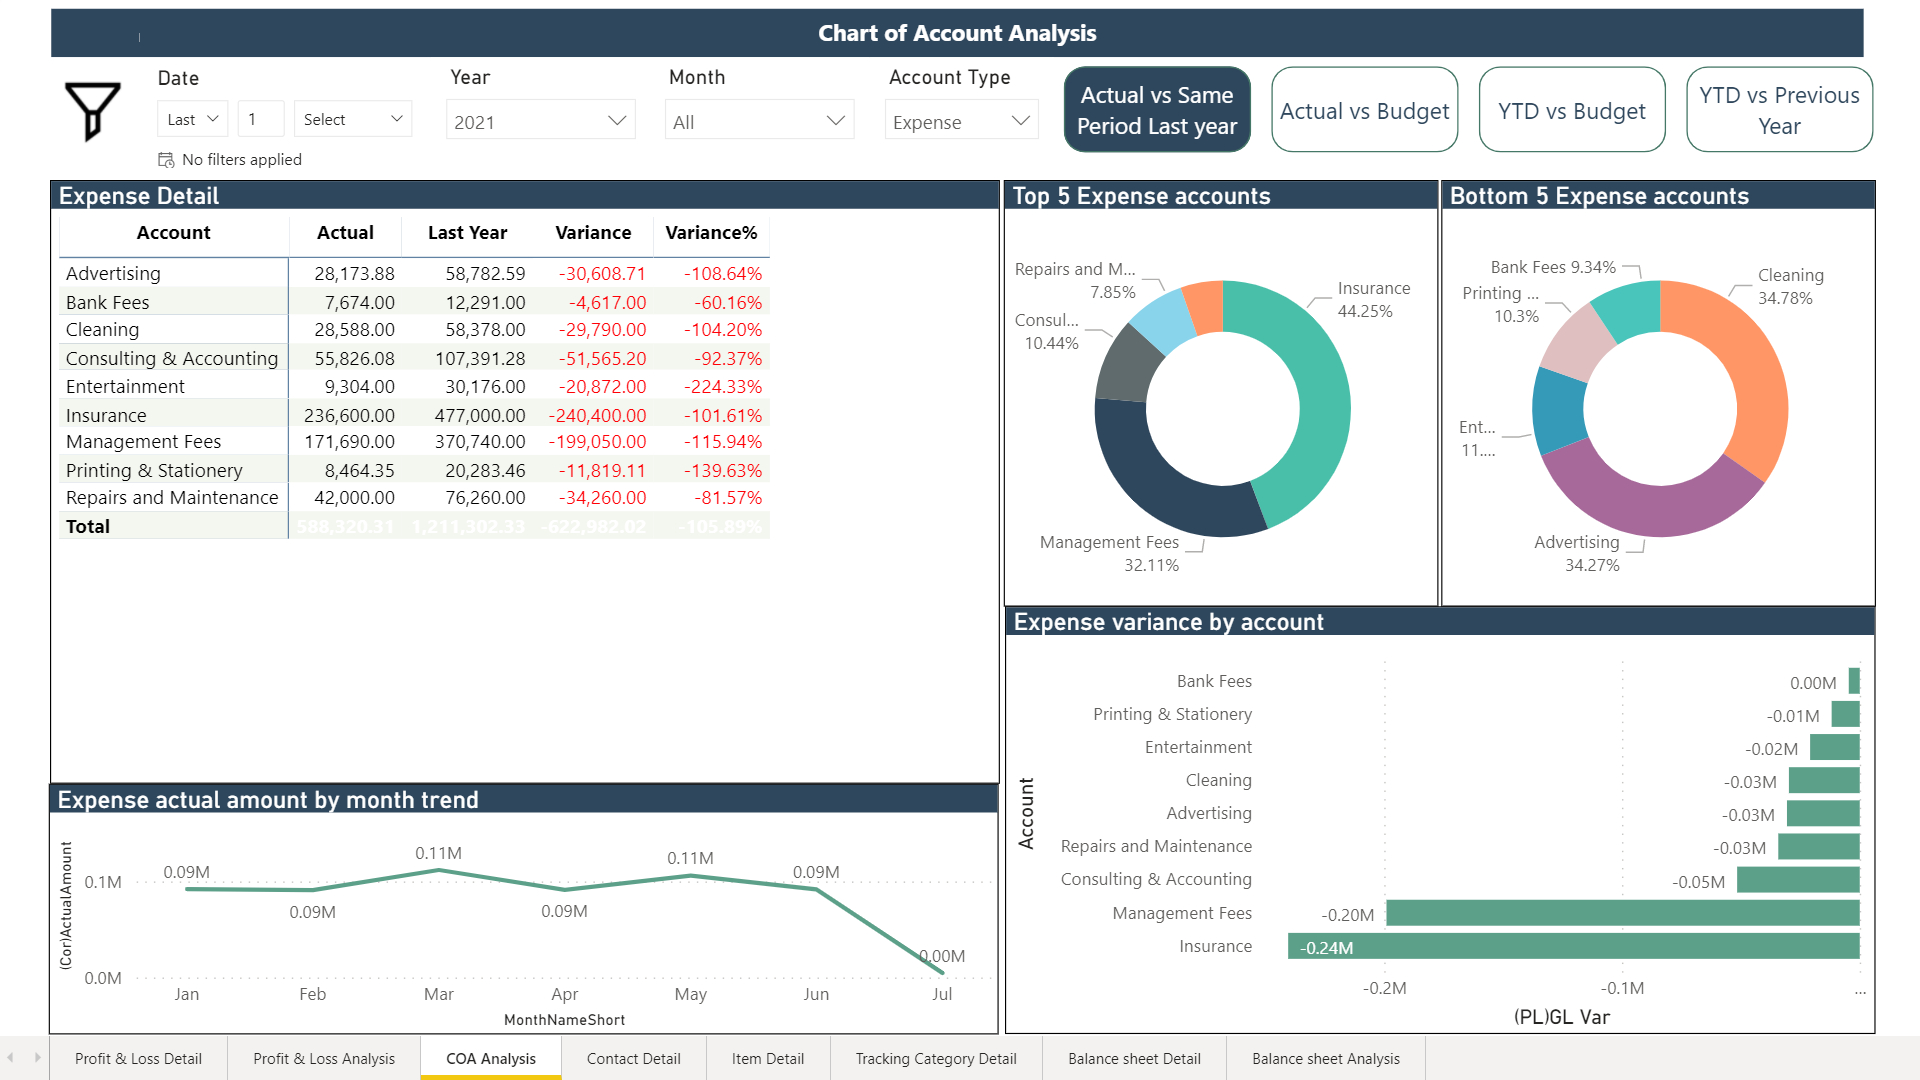The width and height of the screenshot is (1920, 1080).
Task: Select the YTD vs Budget button
Action: [x=1572, y=110]
